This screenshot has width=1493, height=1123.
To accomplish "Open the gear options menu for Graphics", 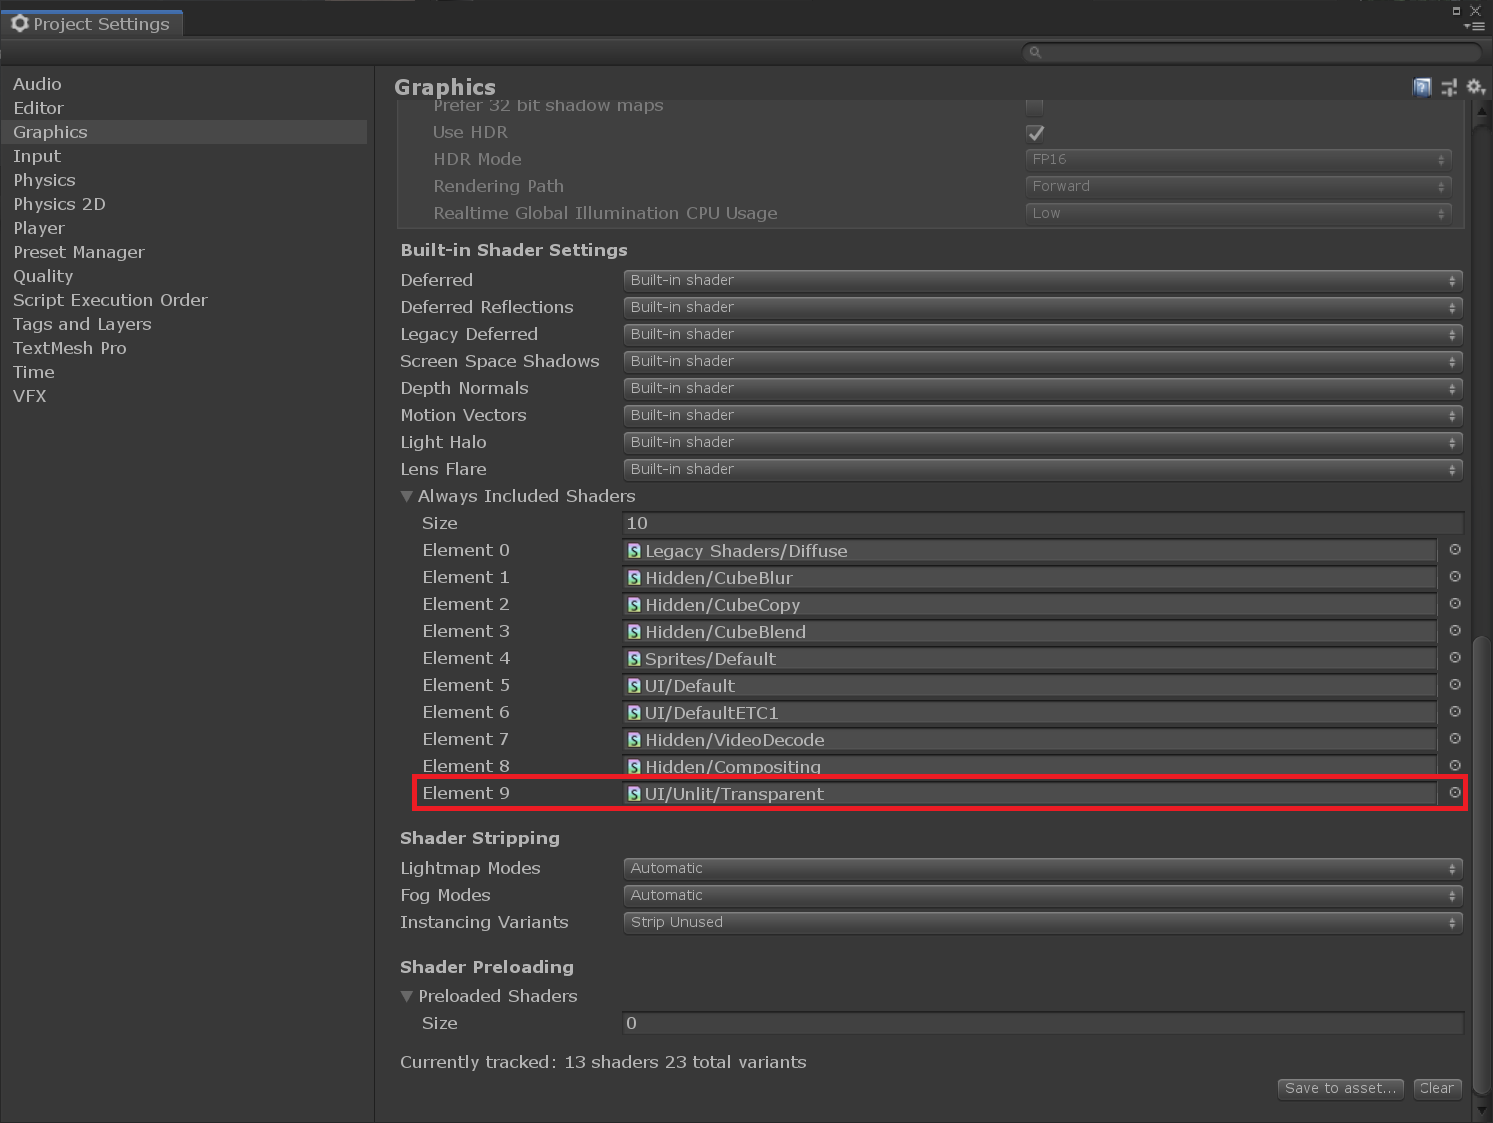I will click(x=1475, y=87).
